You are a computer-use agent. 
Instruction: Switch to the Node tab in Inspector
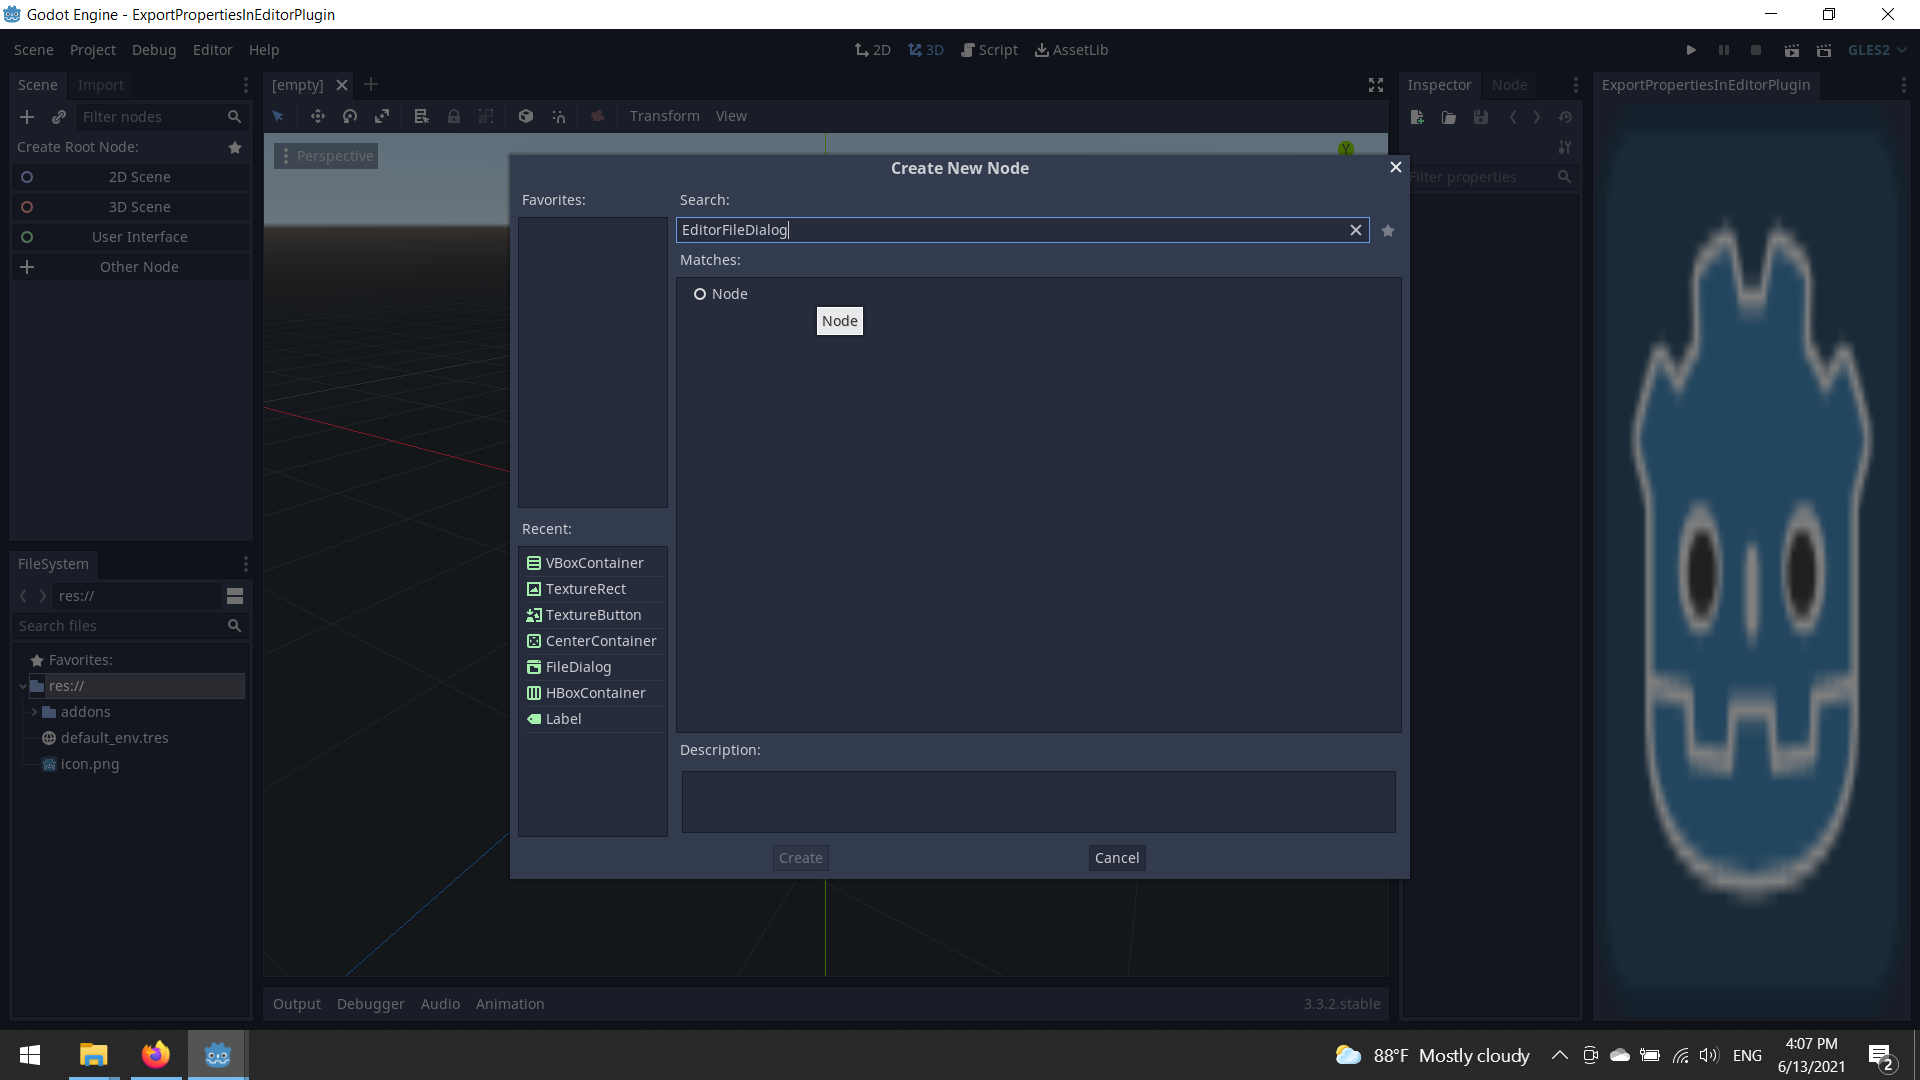click(1510, 85)
